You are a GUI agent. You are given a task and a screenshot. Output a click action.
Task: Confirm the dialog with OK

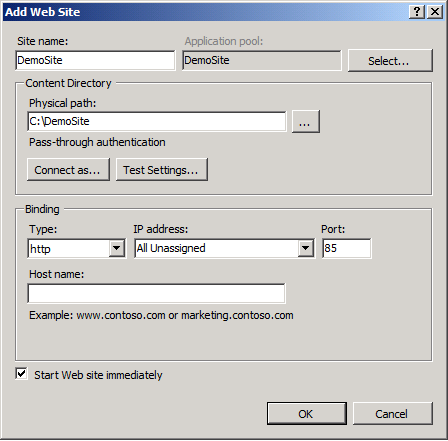307,414
